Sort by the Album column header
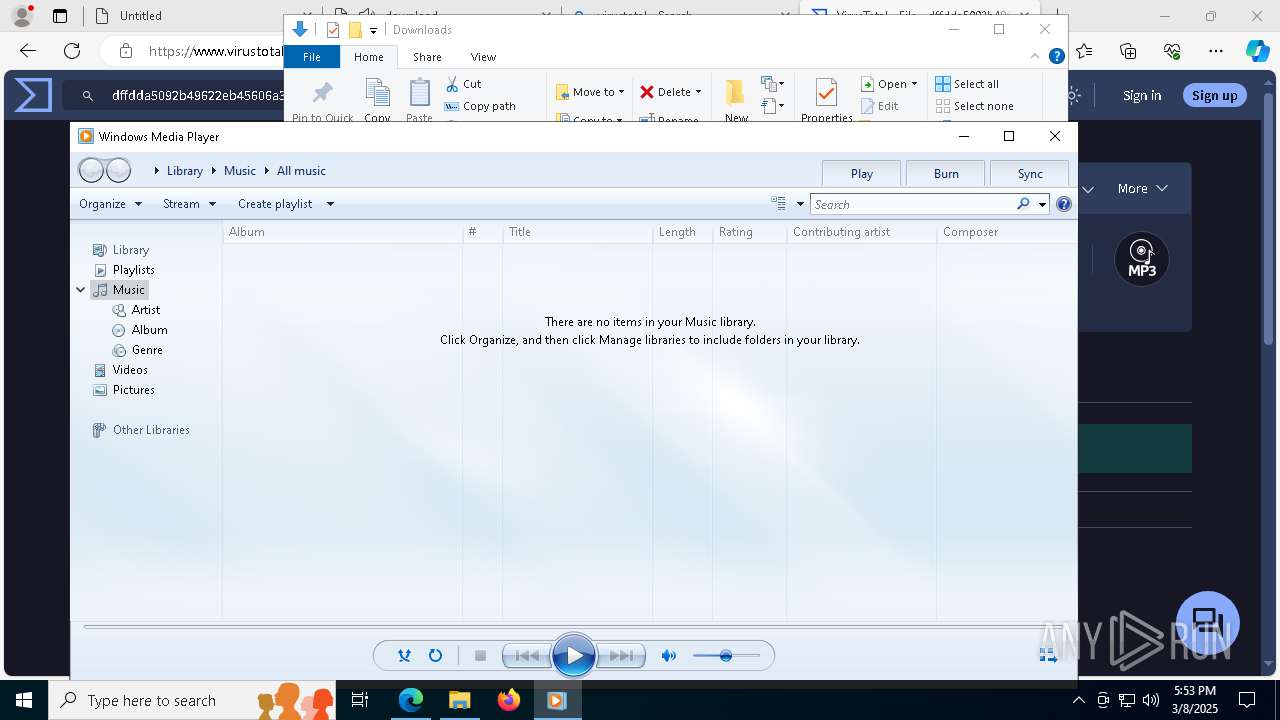Image resolution: width=1280 pixels, height=720 pixels. [x=342, y=232]
